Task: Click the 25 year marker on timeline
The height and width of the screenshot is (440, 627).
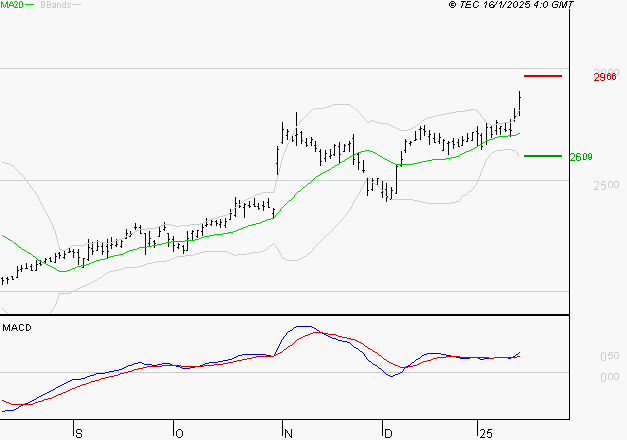Action: (x=486, y=434)
